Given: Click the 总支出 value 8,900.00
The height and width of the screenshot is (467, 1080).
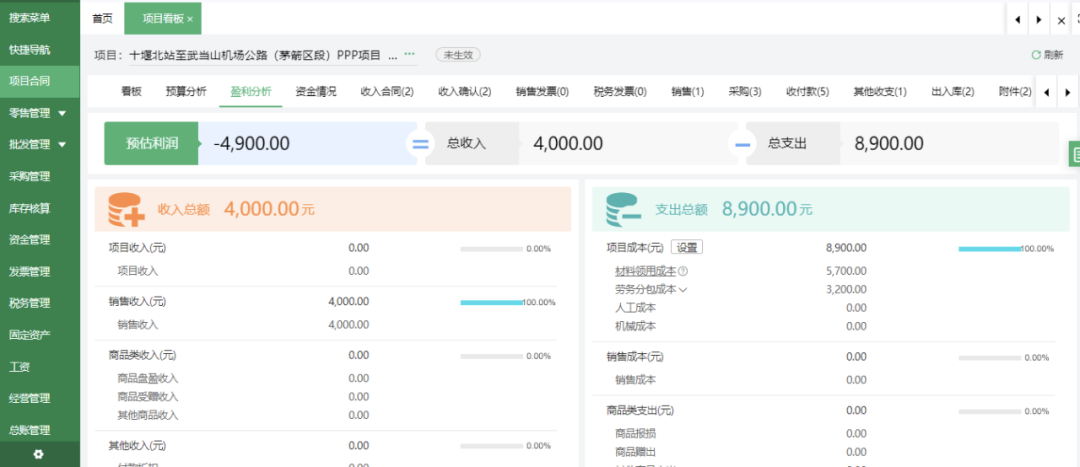Looking at the screenshot, I should pos(889,143).
